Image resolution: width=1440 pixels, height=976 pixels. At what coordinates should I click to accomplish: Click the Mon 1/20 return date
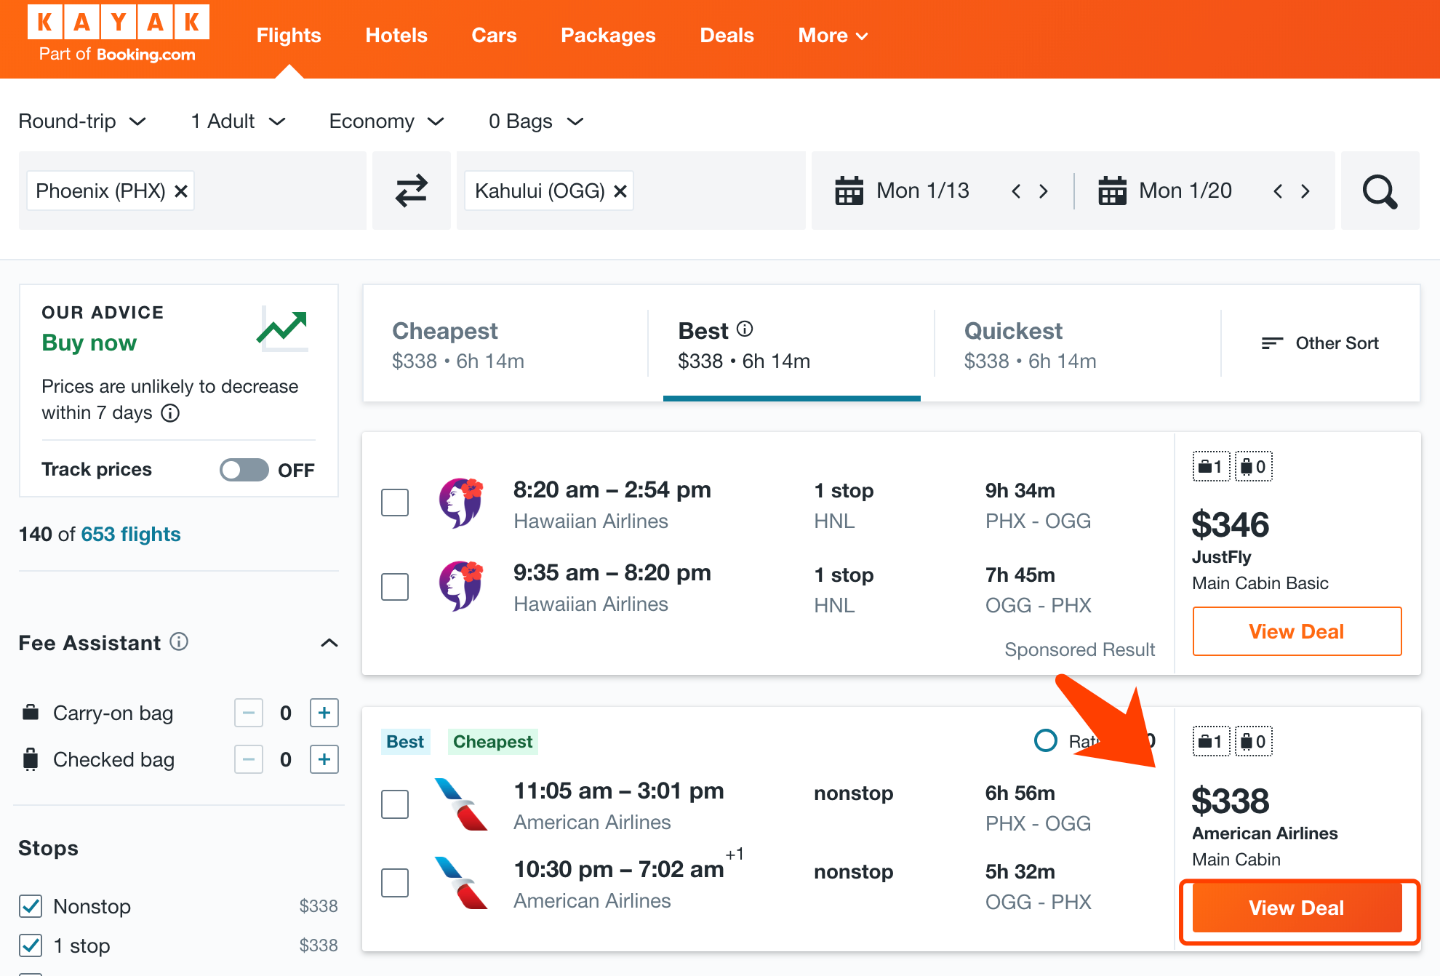pos(1186,191)
